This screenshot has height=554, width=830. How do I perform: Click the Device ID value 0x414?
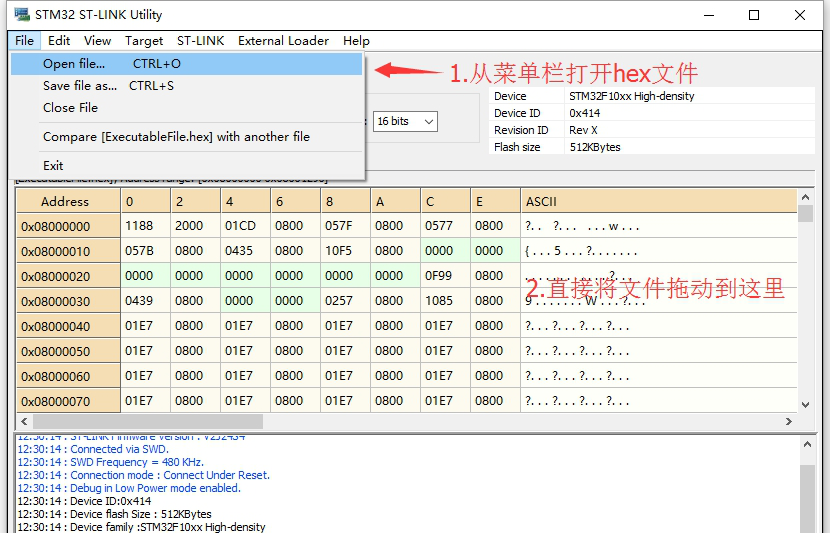point(584,113)
